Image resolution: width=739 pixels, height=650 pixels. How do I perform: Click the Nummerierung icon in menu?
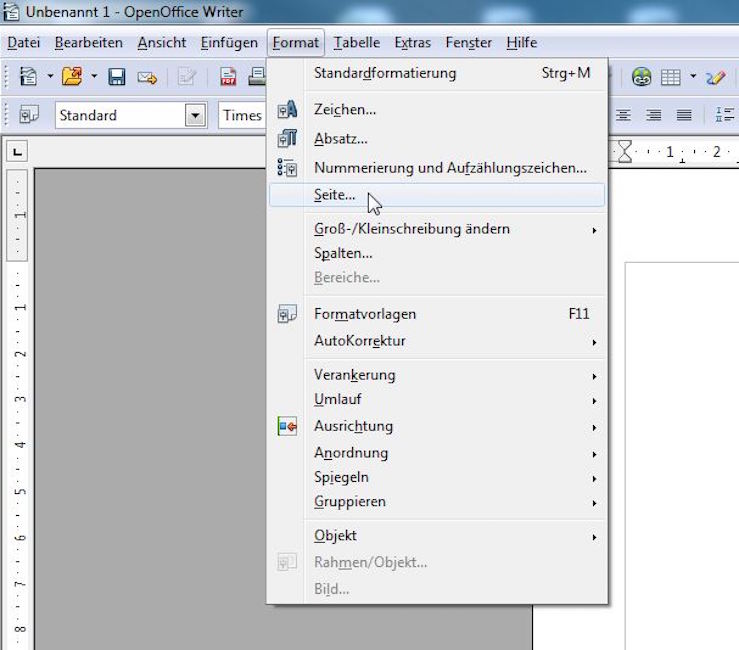point(287,168)
